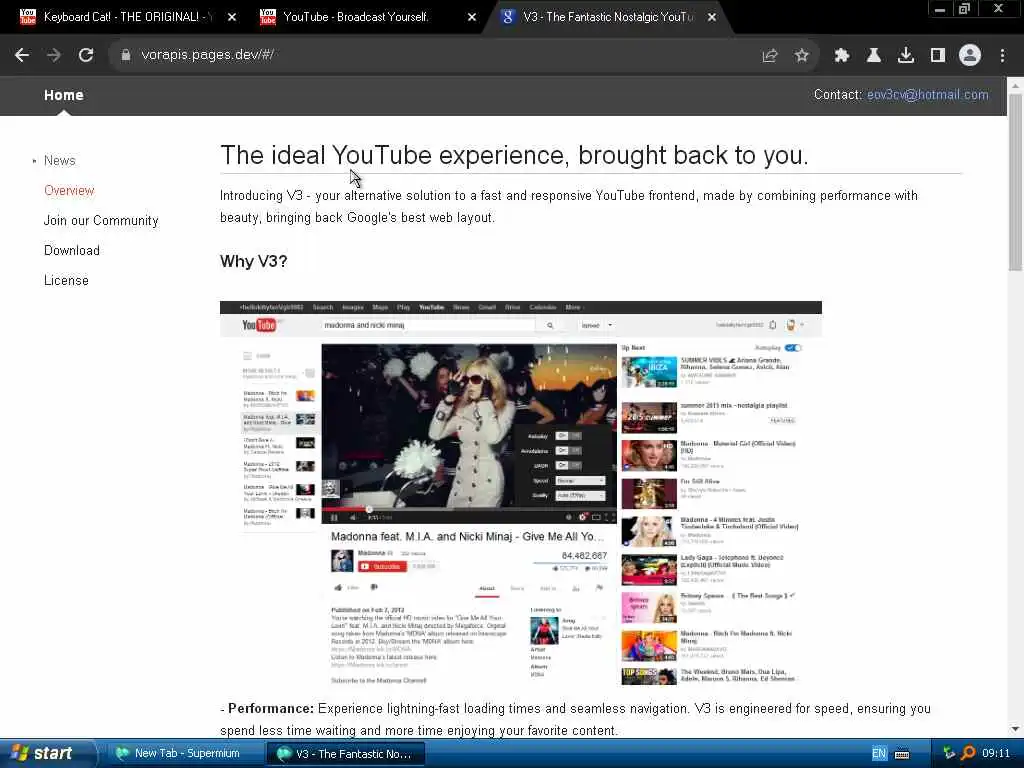The image size is (1024, 768).
Task: Switch to New Tab - Supermium taskbar item
Action: point(185,754)
